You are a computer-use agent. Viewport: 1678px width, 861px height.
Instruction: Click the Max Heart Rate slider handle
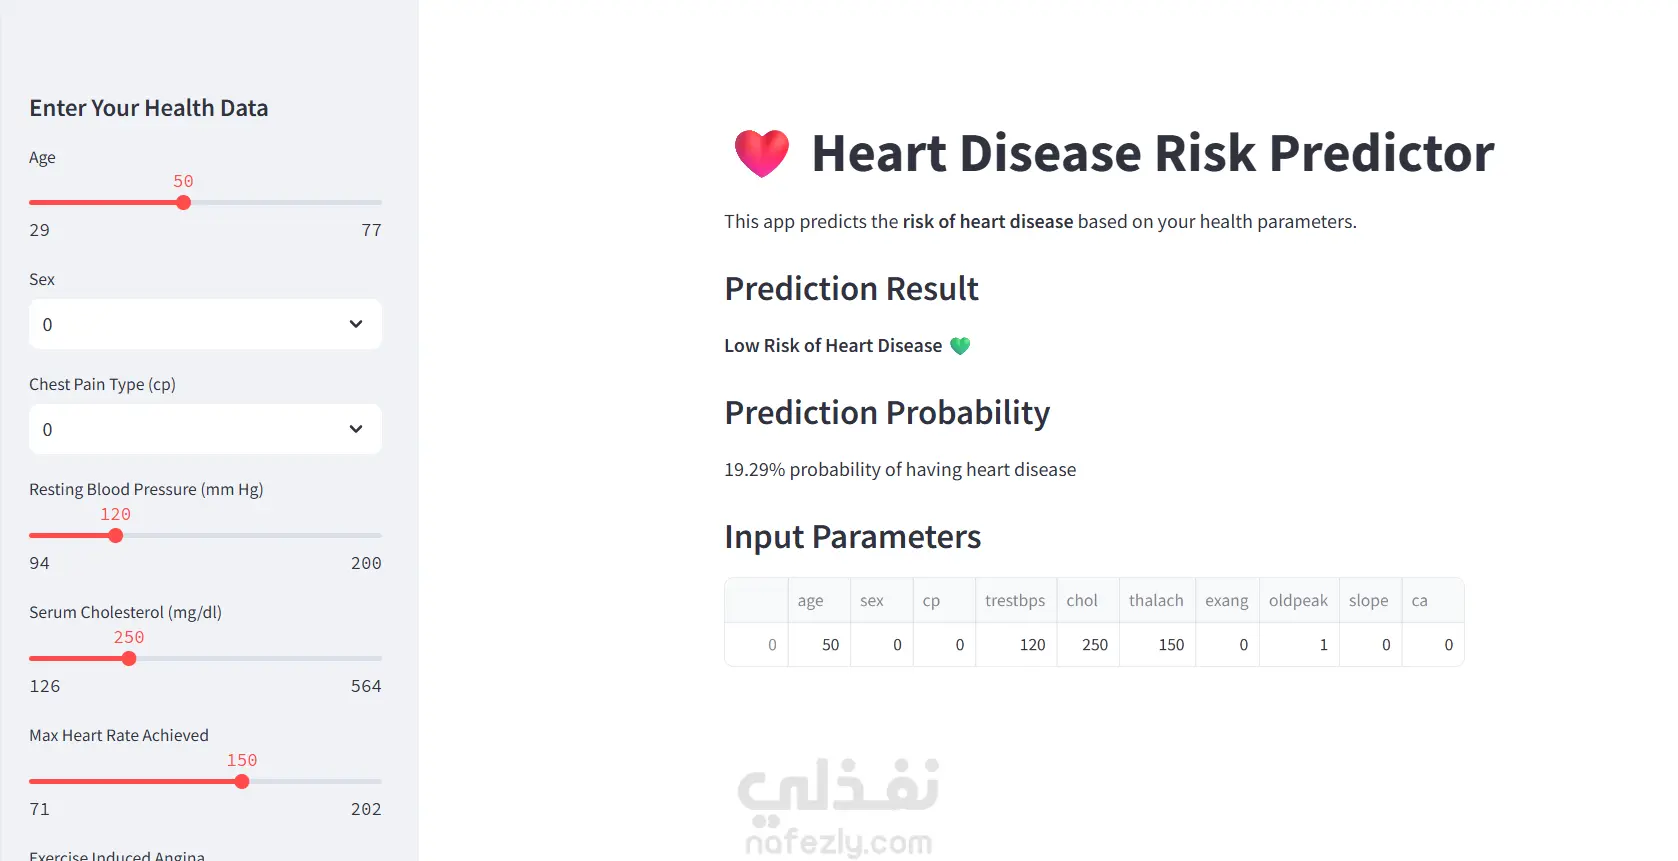click(x=242, y=782)
